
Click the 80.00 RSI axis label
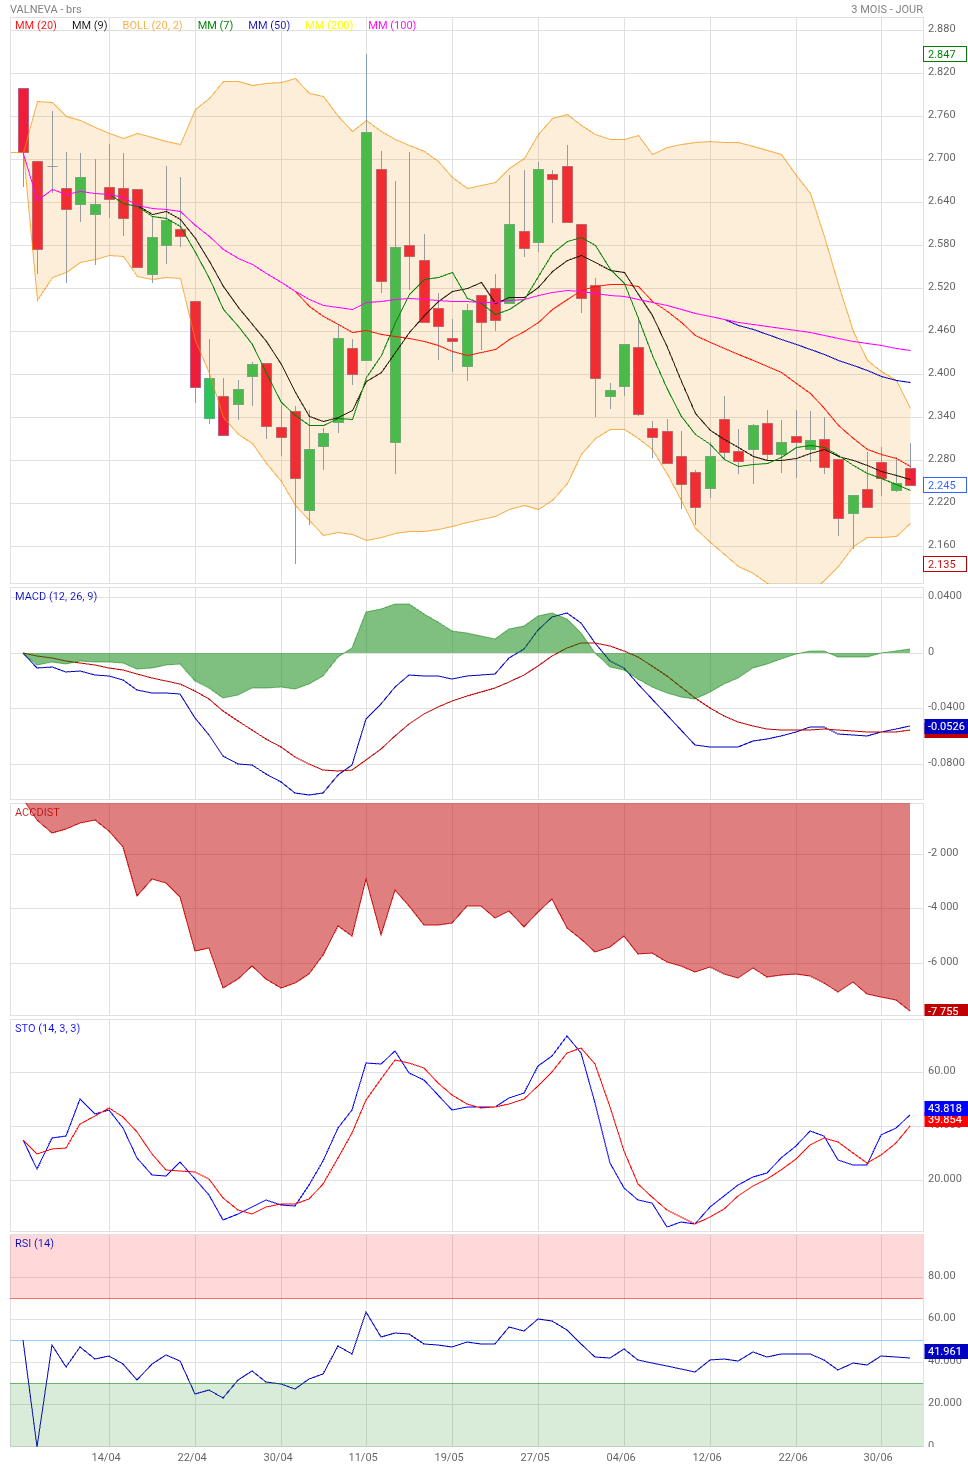(942, 1276)
